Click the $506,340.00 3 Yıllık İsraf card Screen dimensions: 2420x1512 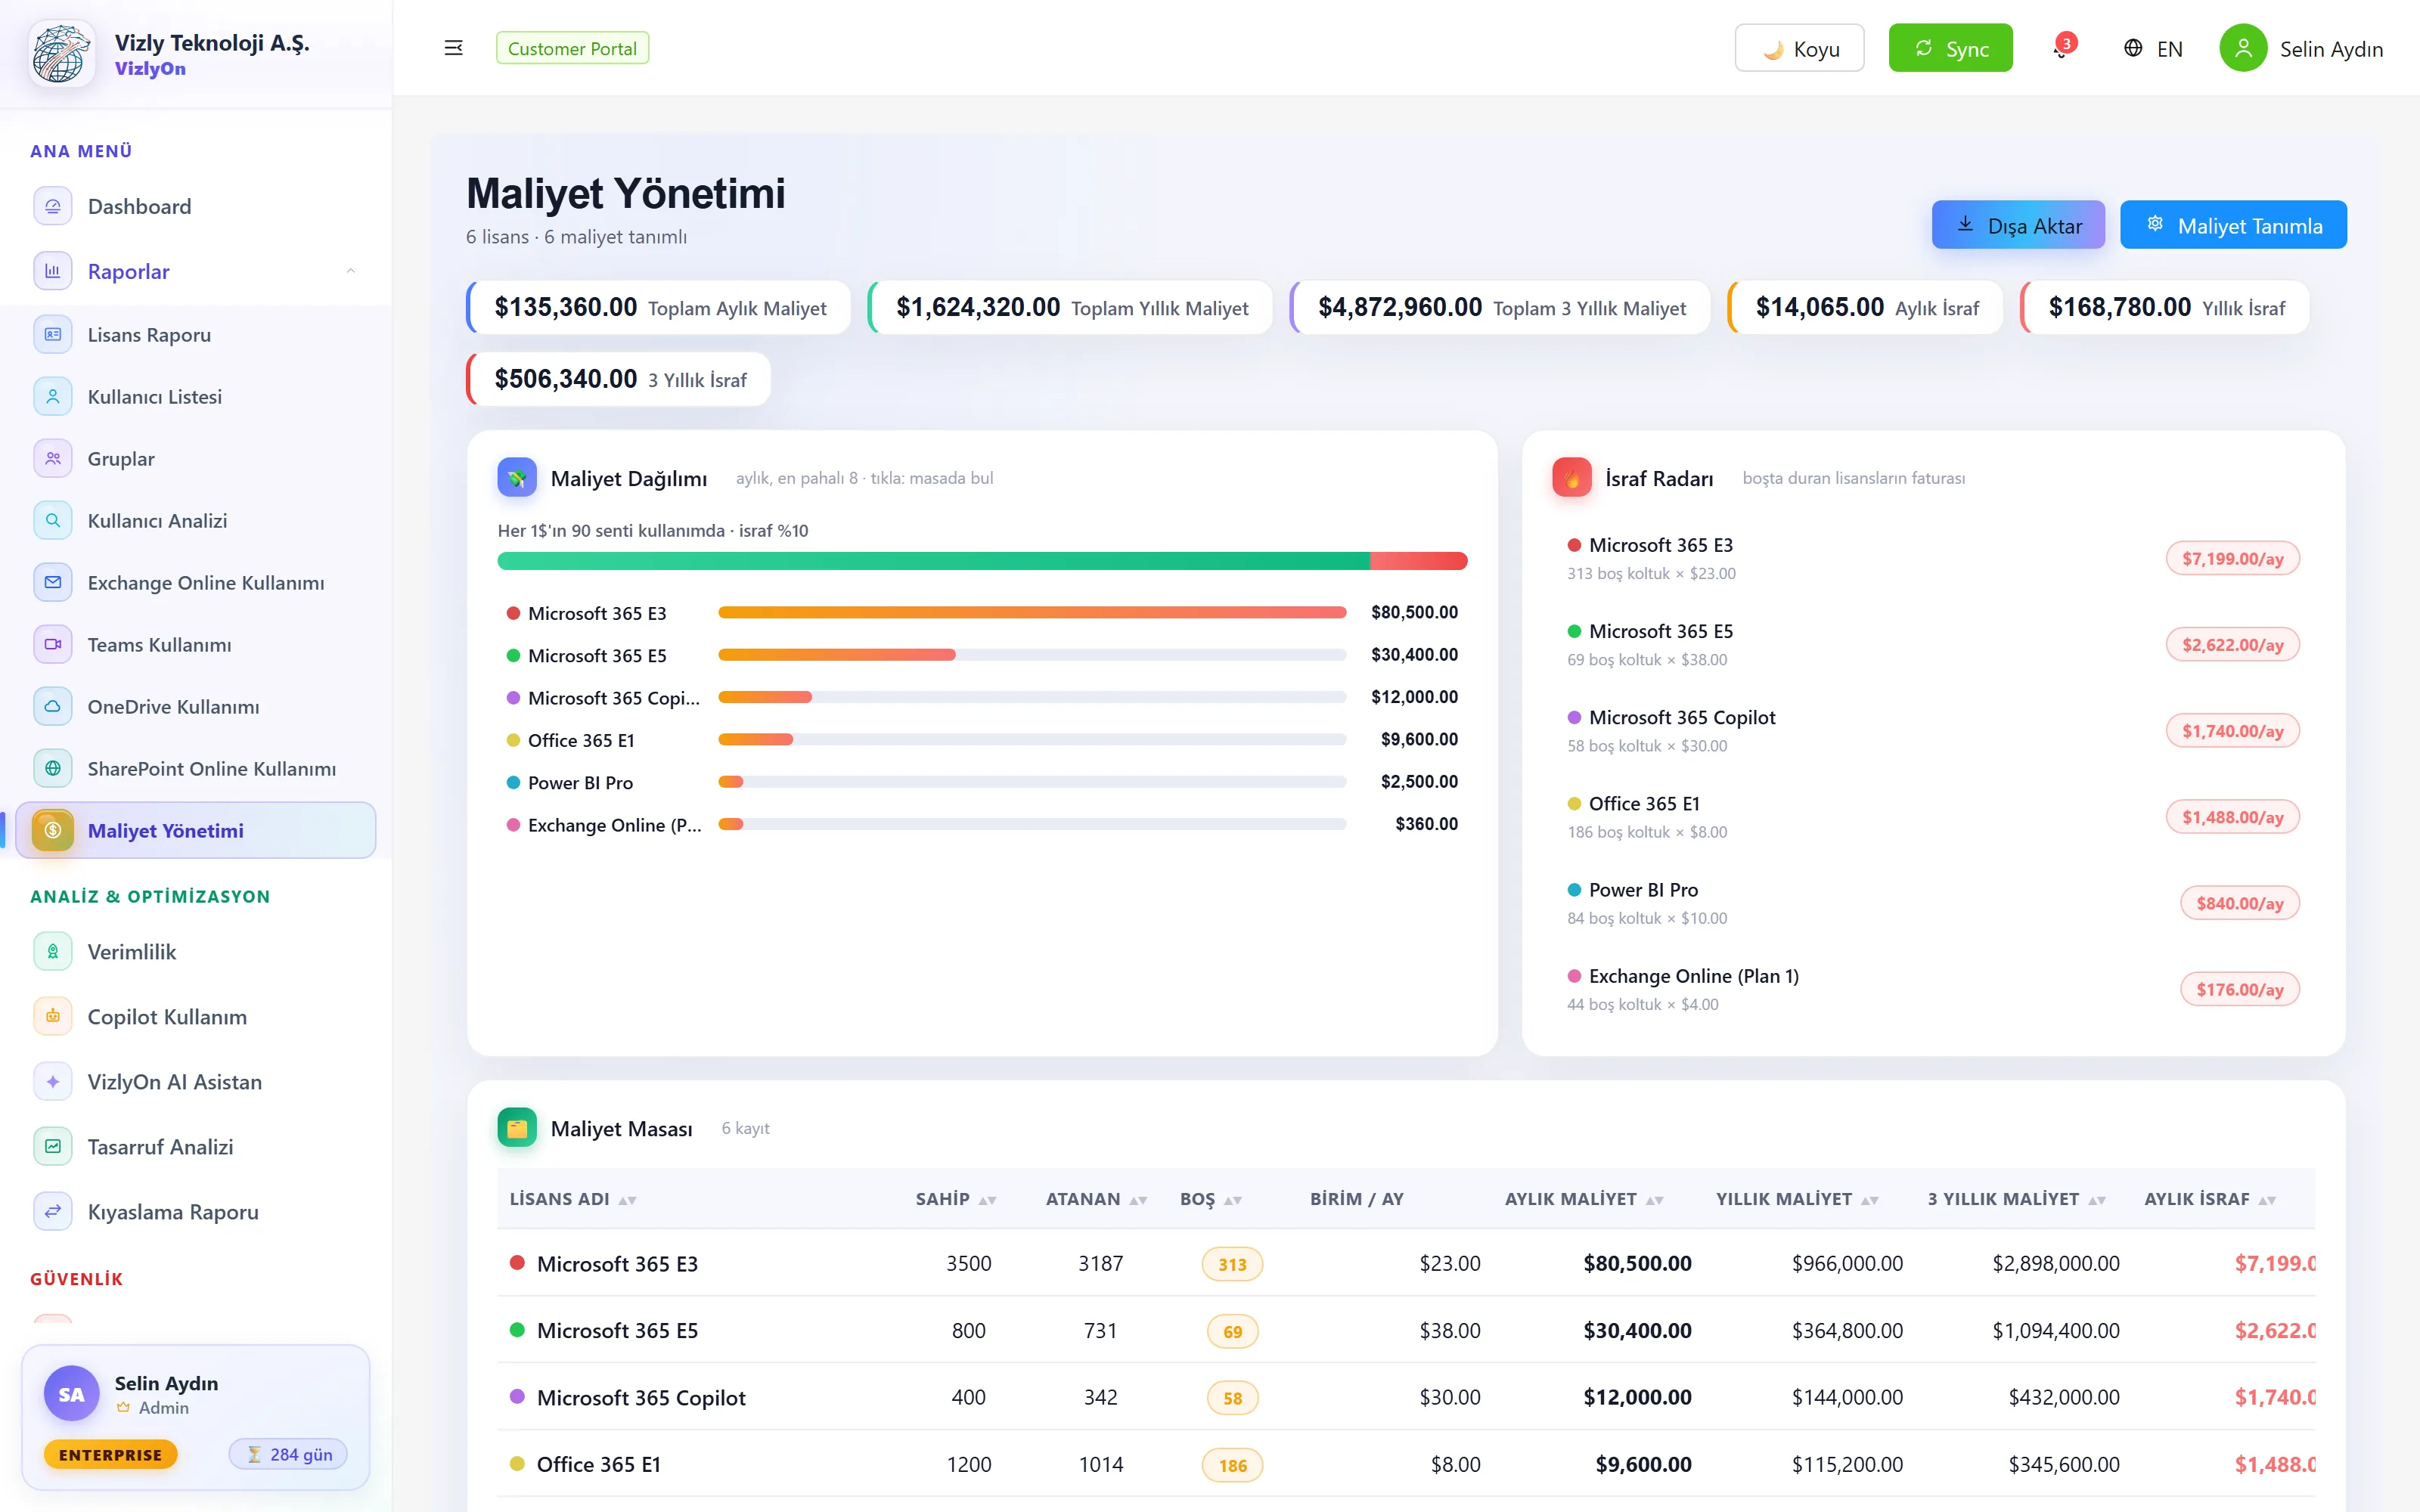point(619,379)
